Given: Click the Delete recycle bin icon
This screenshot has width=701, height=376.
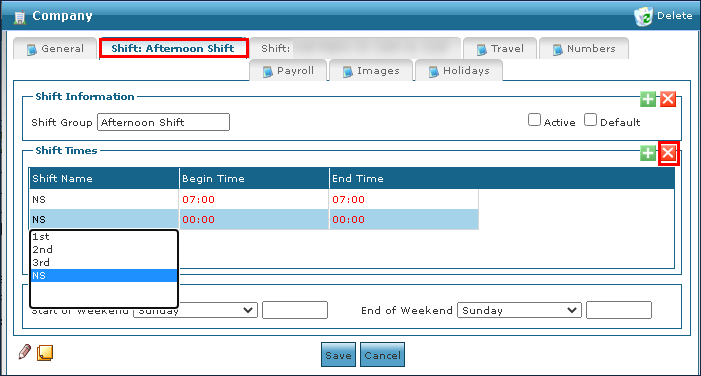Looking at the screenshot, I should (x=643, y=16).
